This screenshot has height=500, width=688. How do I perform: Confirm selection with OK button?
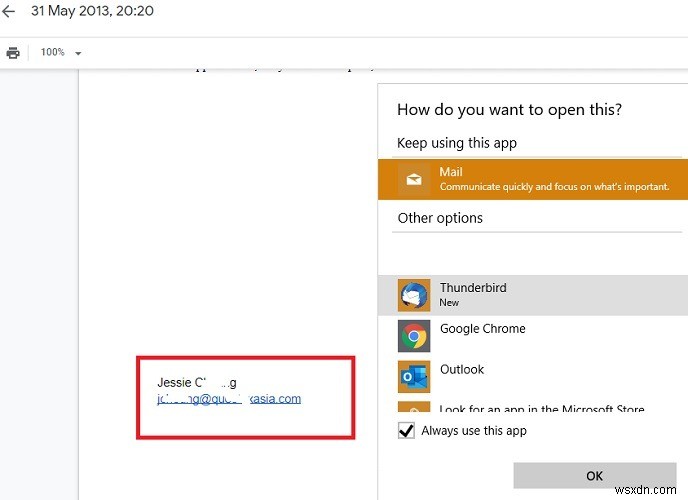click(595, 475)
